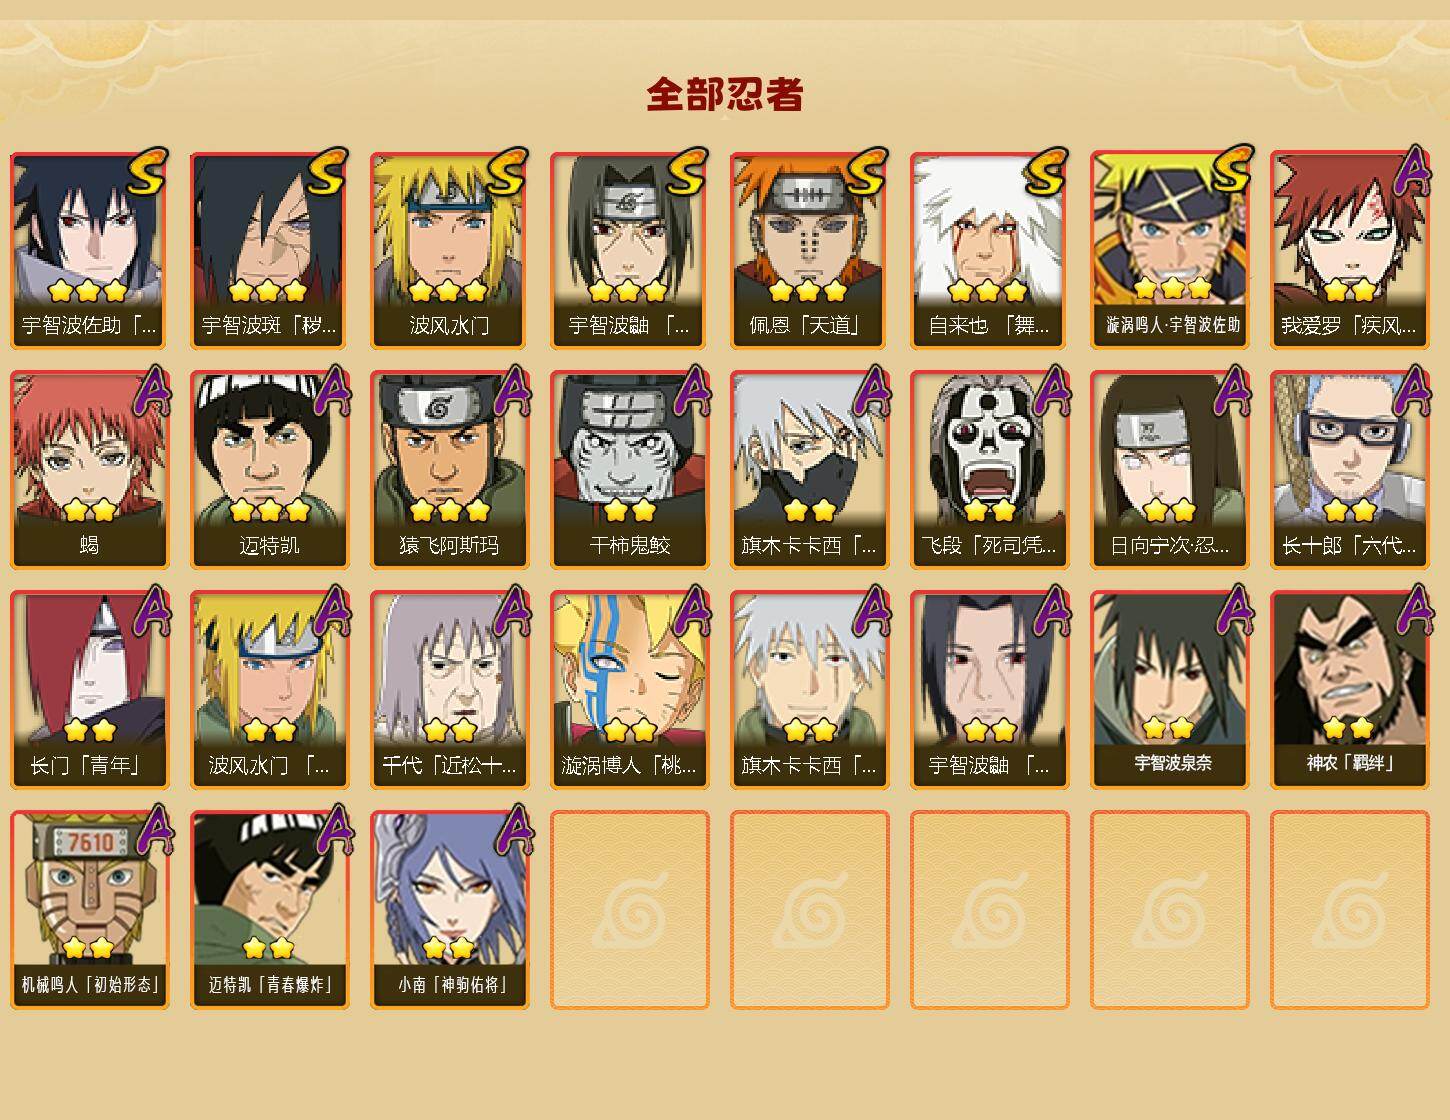Viewport: 1450px width, 1120px height.
Task: Click the A rank badge on 我爱罗 card
Action: click(1410, 171)
